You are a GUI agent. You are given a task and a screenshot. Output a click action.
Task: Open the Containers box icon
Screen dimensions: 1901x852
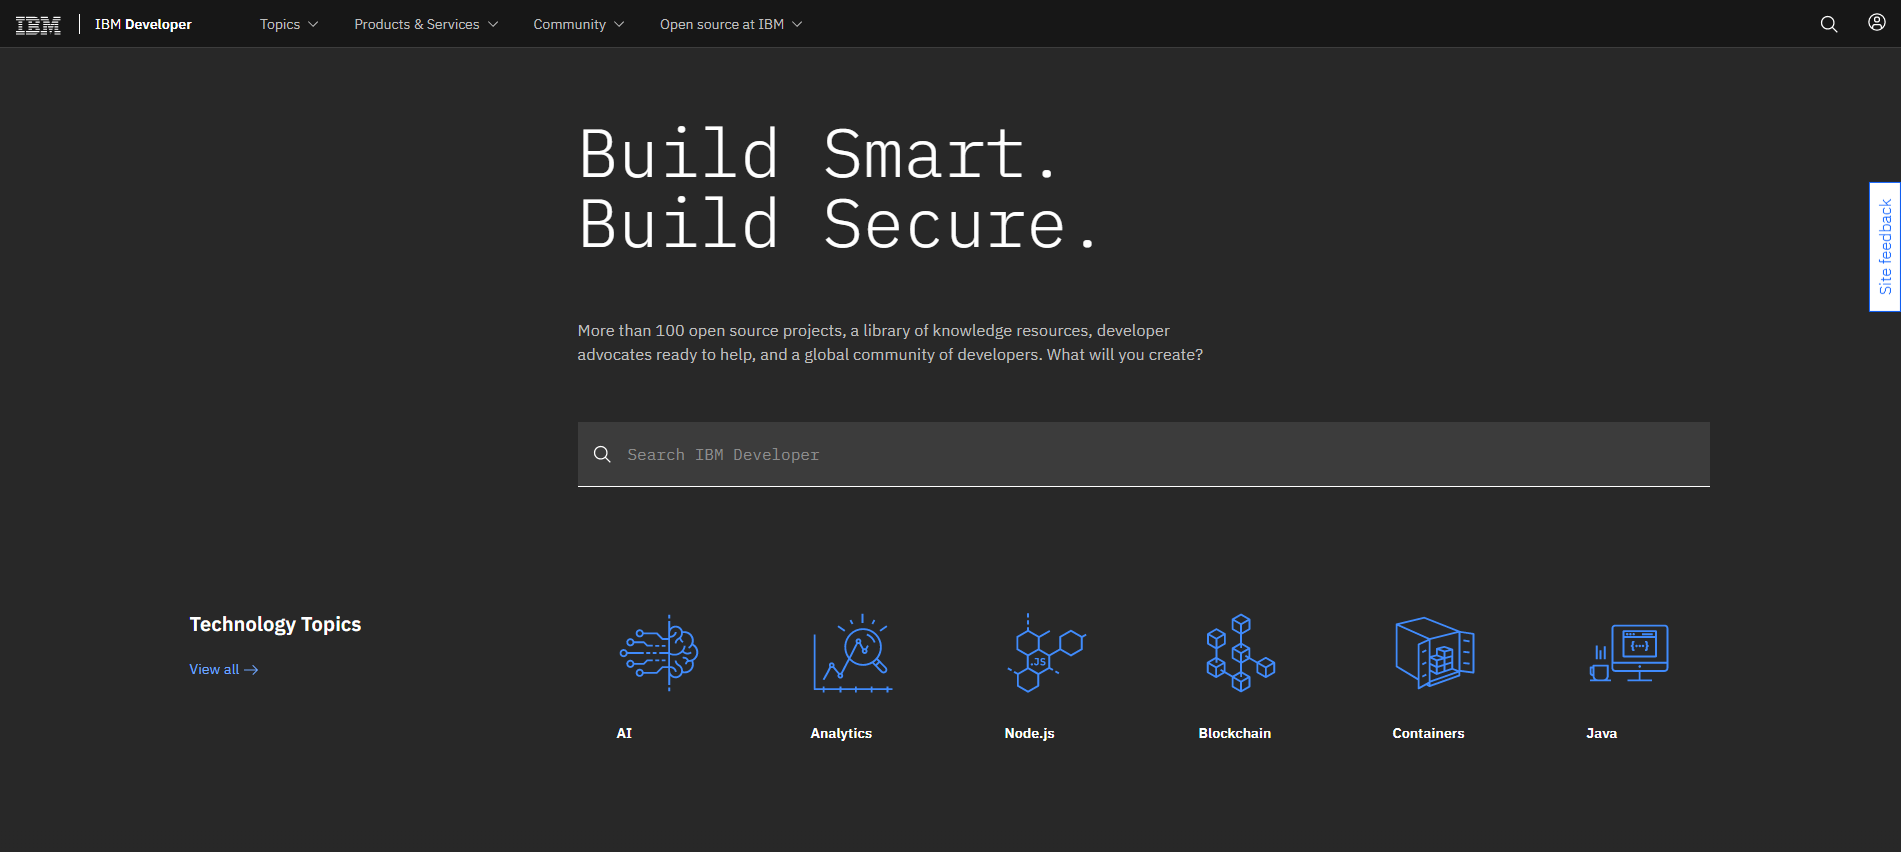coord(1434,653)
